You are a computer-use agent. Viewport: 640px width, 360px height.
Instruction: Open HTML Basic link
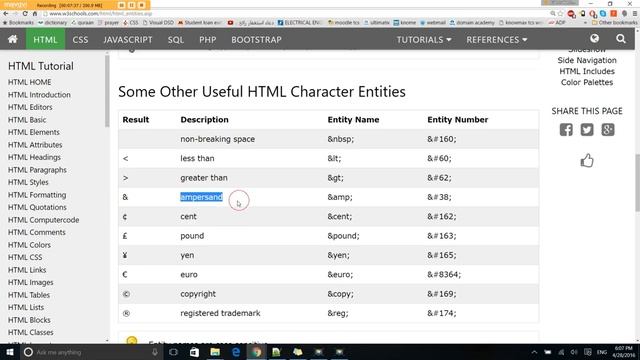click(x=27, y=120)
